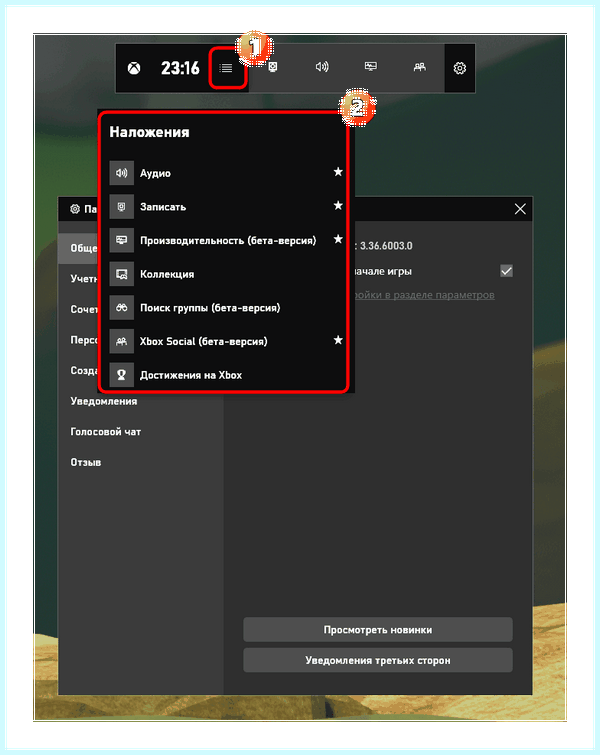This screenshot has width=600, height=755.
Task: Click the version number 3.36.6003.0
Action: [386, 246]
